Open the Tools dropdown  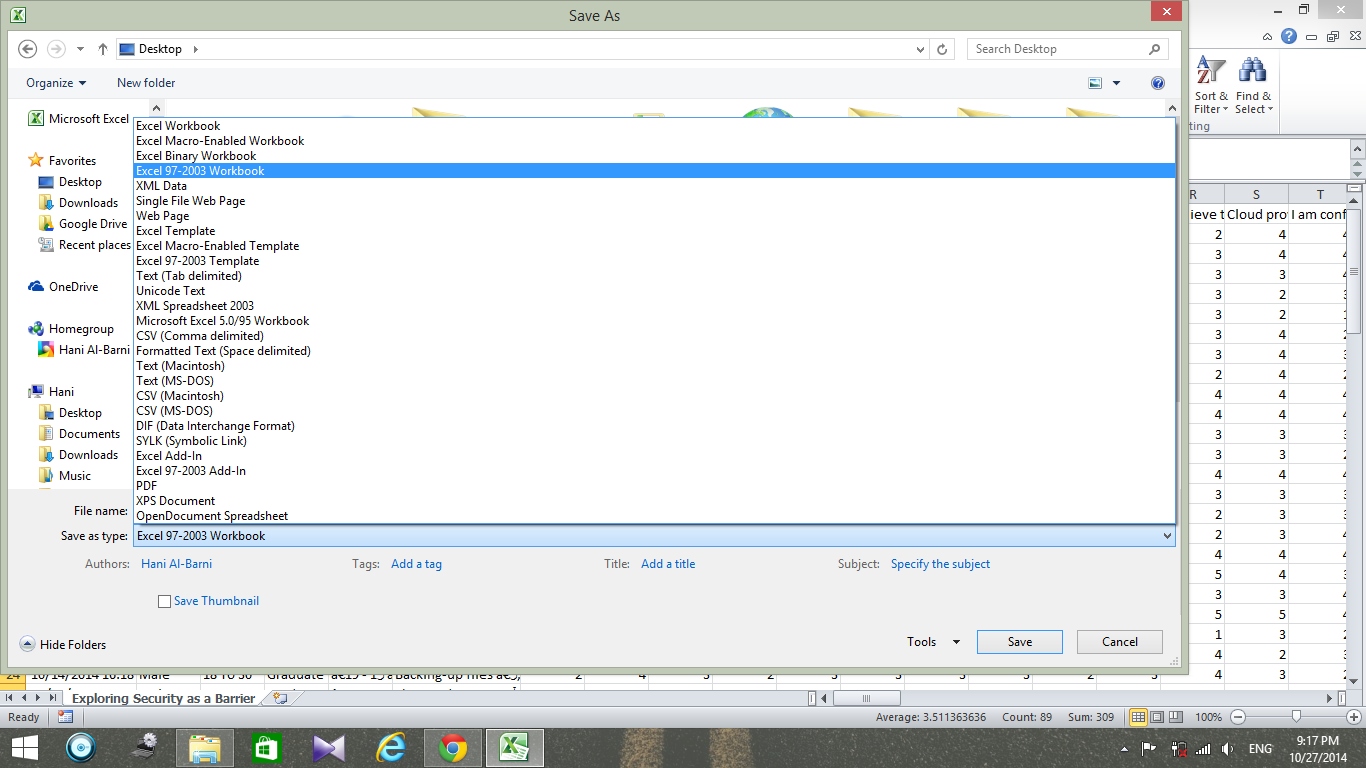pyautogui.click(x=933, y=642)
